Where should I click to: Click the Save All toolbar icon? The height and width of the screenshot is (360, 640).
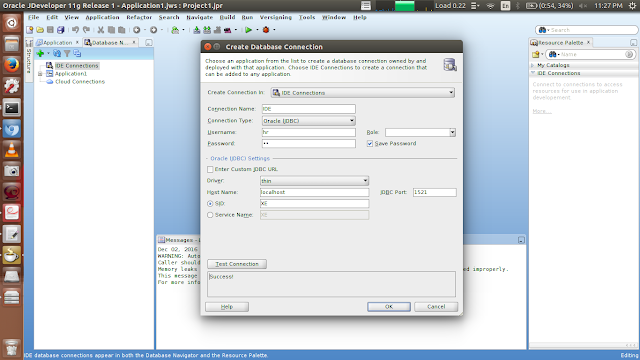point(61,30)
